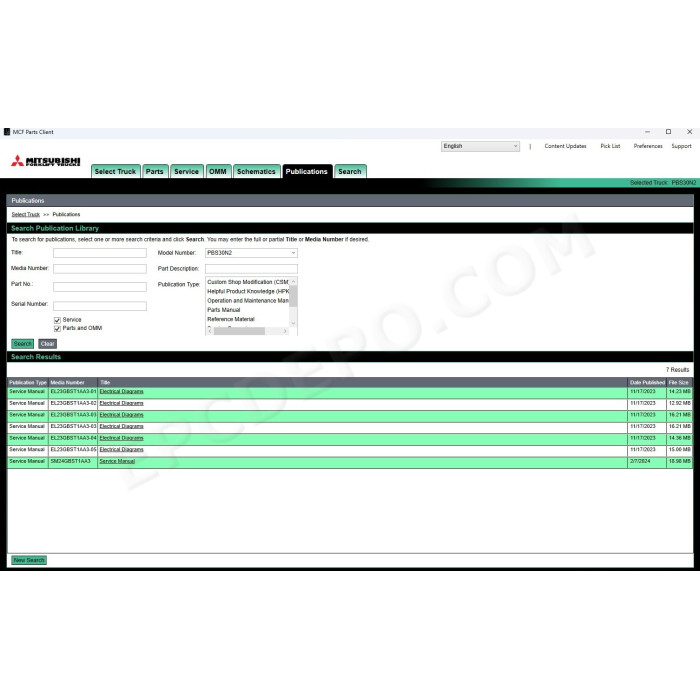The width and height of the screenshot is (700, 700).
Task: Open Preferences in top bar
Action: (x=648, y=146)
